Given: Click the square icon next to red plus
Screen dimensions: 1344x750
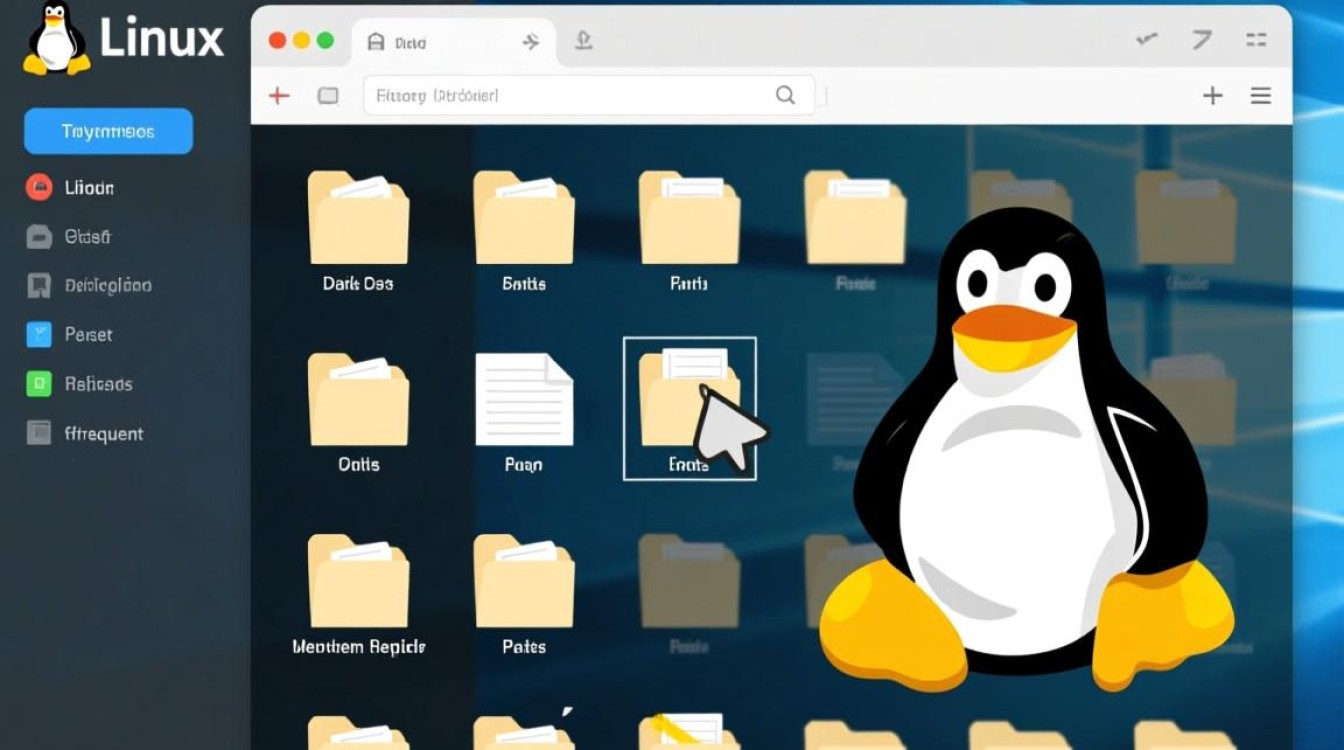Looking at the screenshot, I should point(328,96).
